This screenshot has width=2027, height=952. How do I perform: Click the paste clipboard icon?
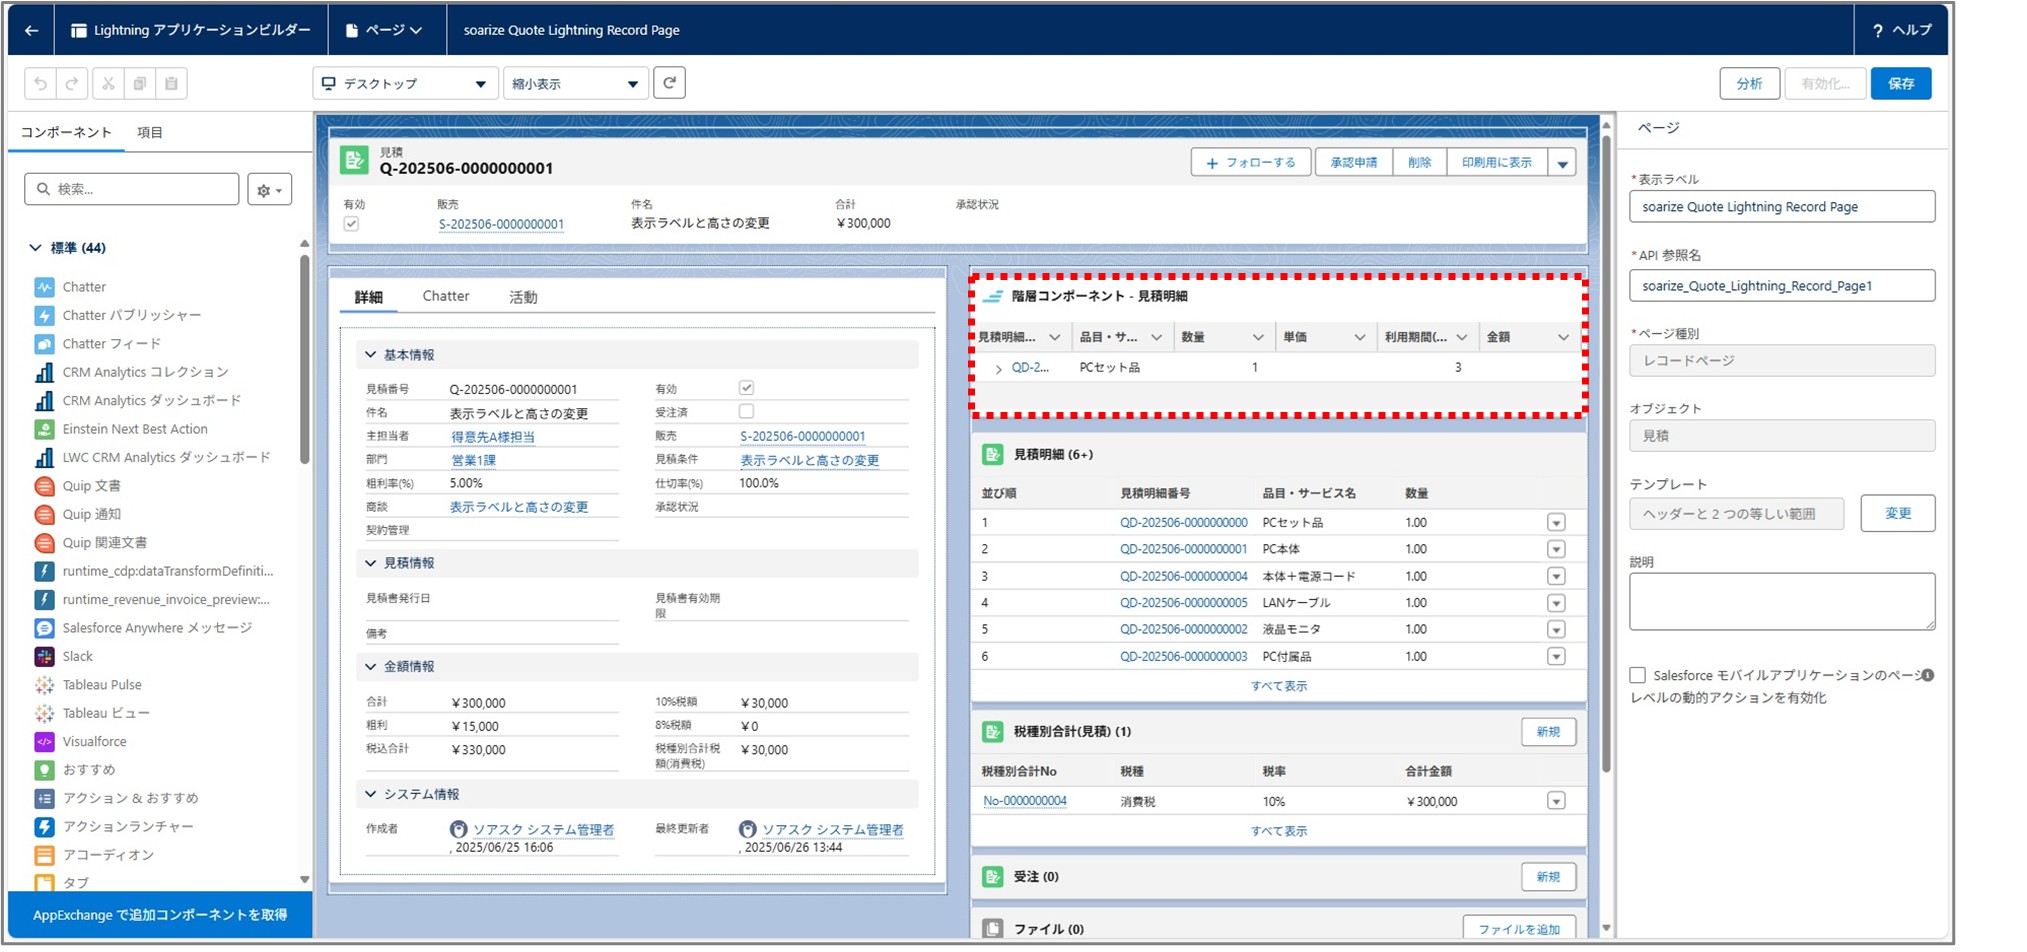(x=171, y=84)
